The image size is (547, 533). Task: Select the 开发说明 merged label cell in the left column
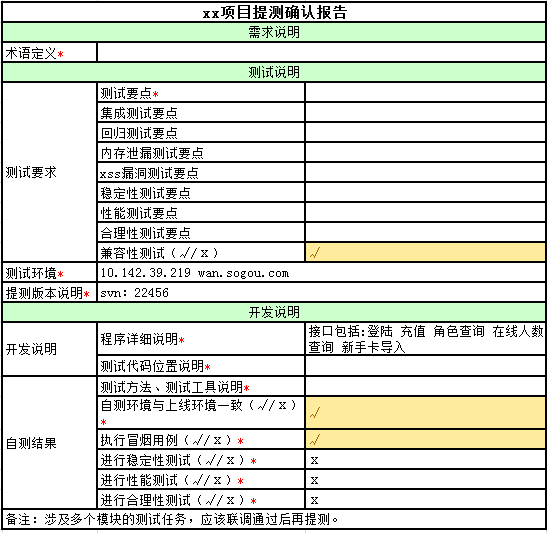50,349
